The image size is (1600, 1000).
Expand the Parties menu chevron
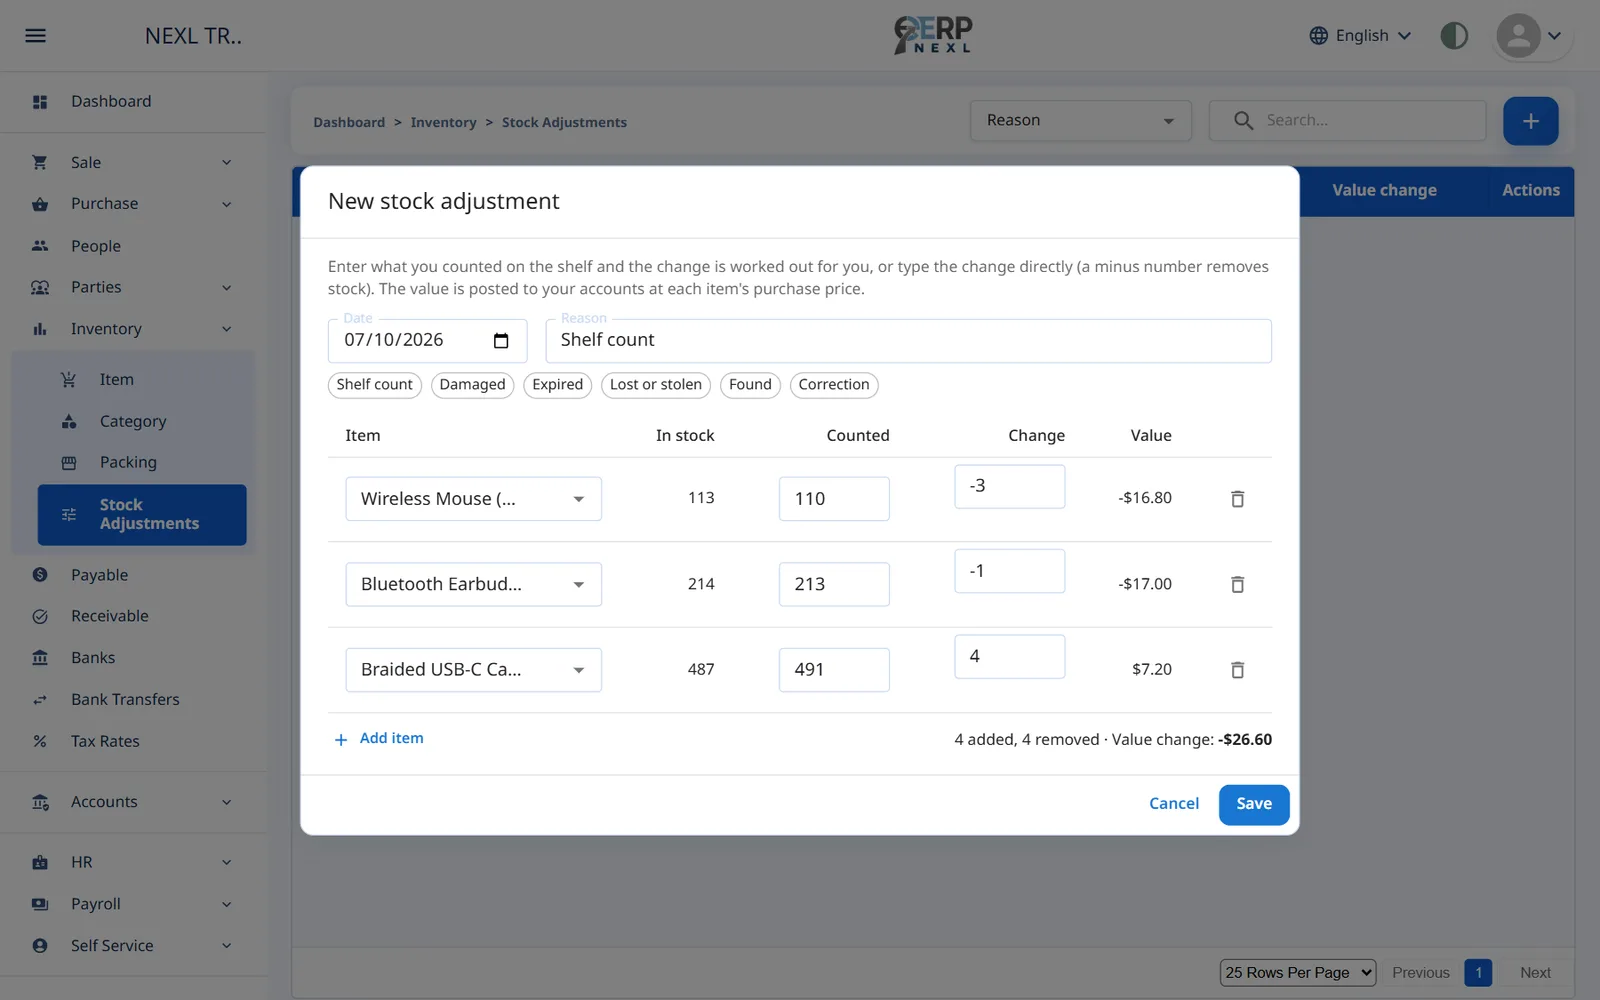click(x=227, y=288)
